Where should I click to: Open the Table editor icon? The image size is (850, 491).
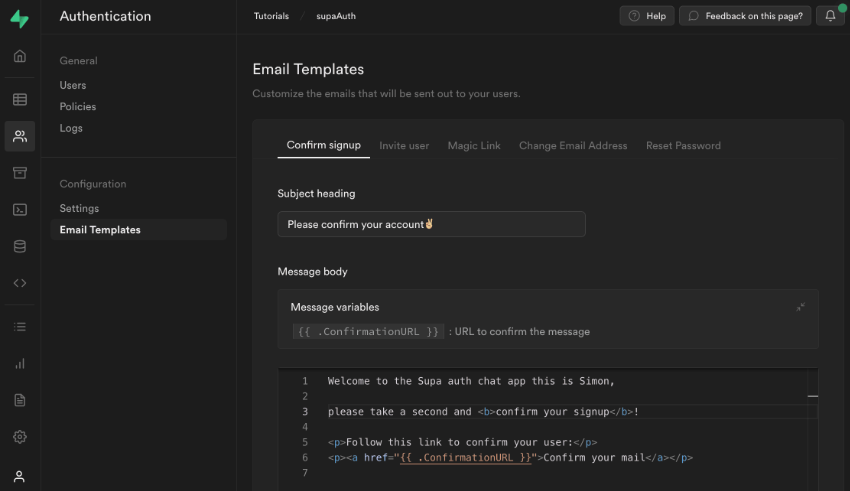[x=20, y=99]
